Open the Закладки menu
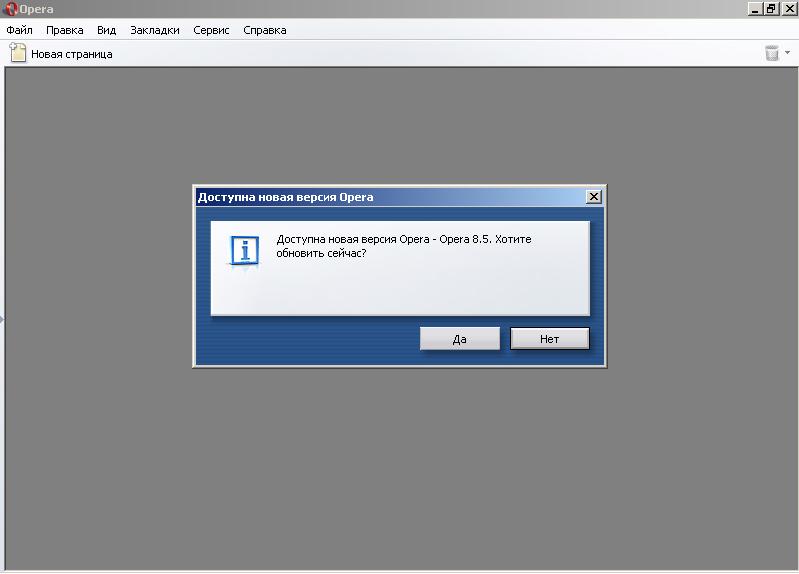This screenshot has width=799, height=574. click(x=155, y=30)
